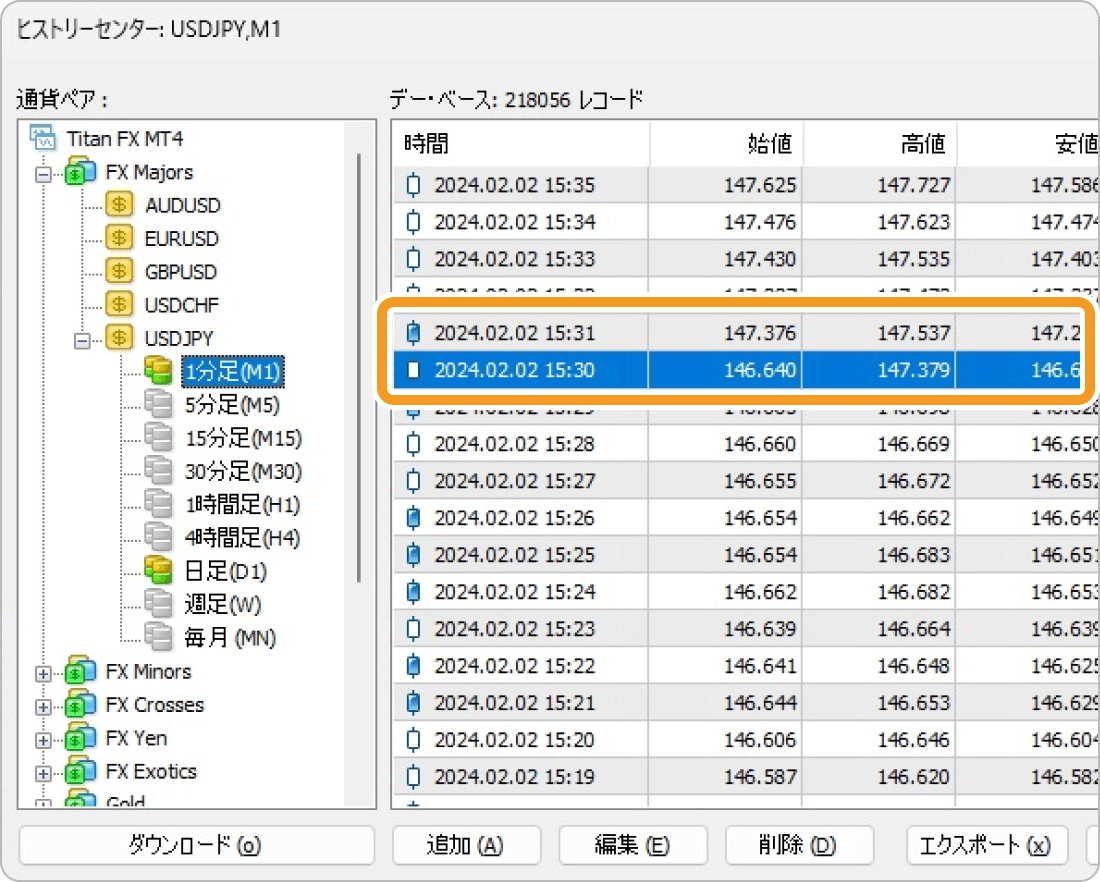The image size is (1100, 882).
Task: Click the 5分足(M5) database icon
Action: pos(159,404)
